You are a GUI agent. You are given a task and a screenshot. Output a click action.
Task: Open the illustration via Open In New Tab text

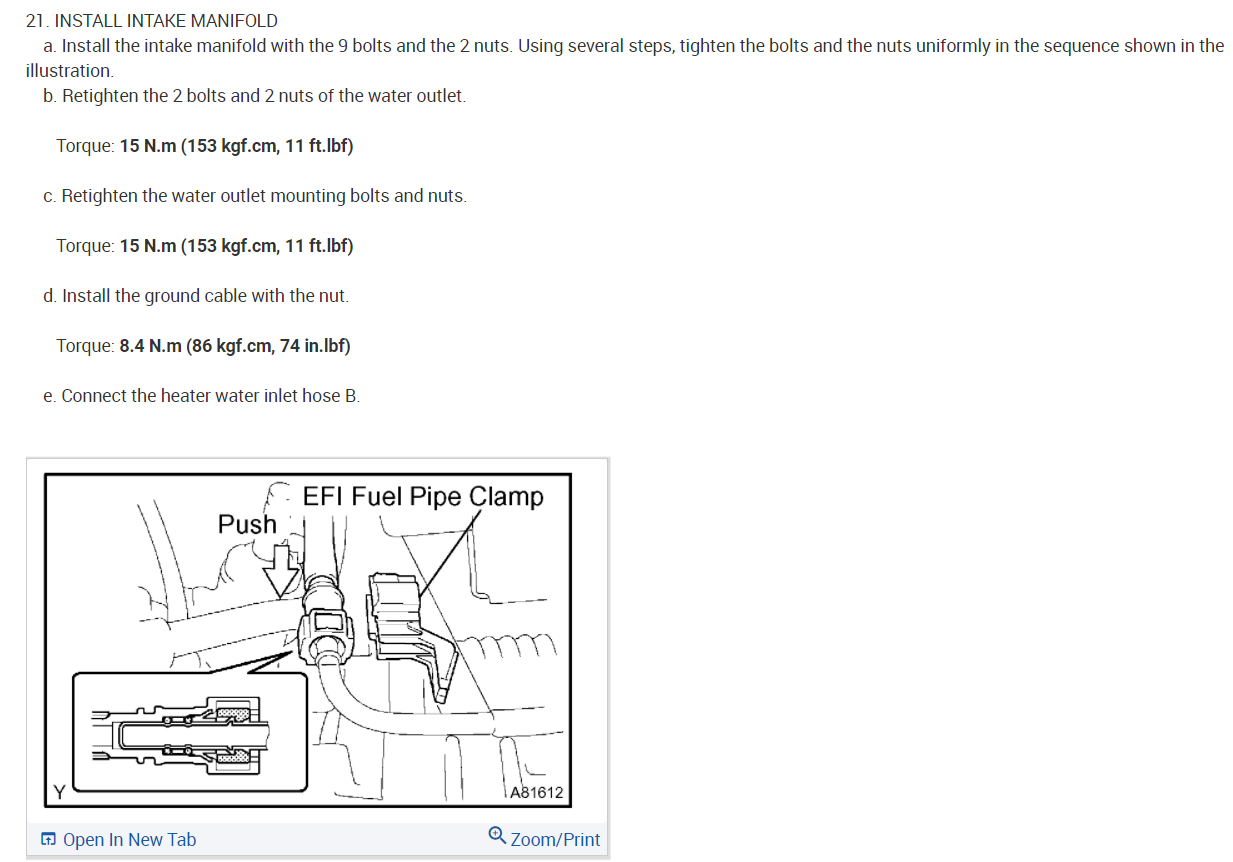[x=129, y=840]
